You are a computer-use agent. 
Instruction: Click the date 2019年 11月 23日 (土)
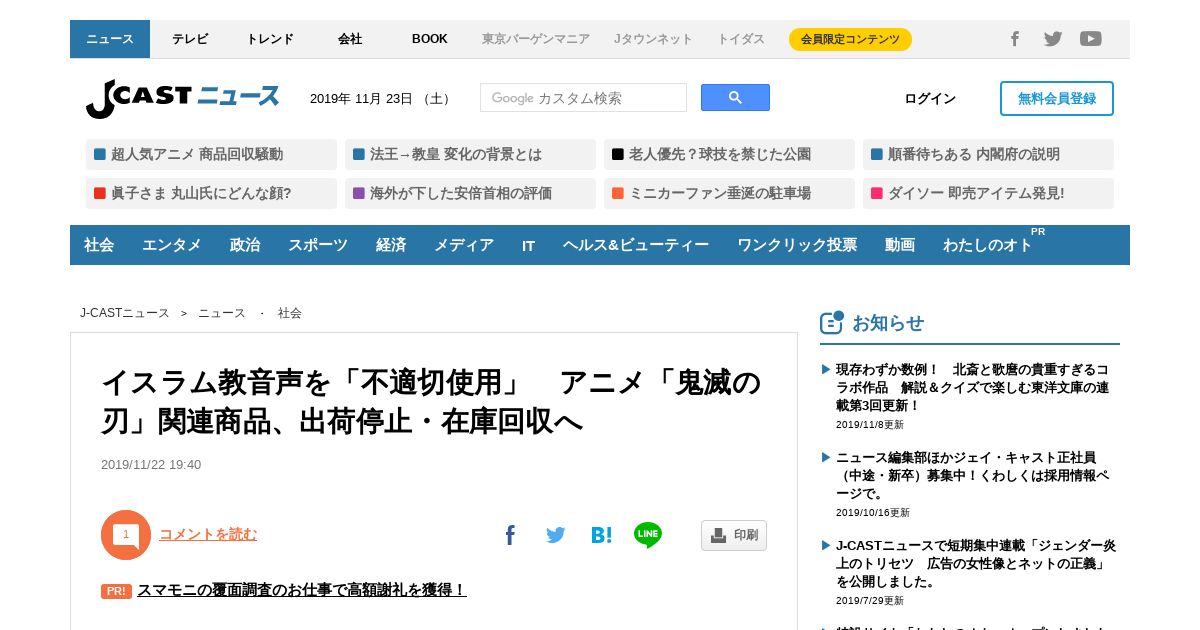click(380, 99)
